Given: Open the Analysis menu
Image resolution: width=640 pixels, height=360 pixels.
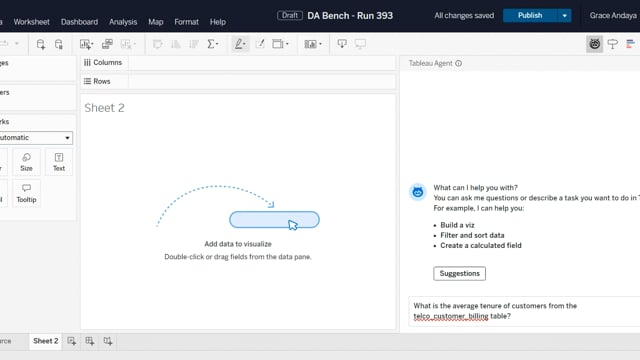Looking at the screenshot, I should [x=123, y=22].
